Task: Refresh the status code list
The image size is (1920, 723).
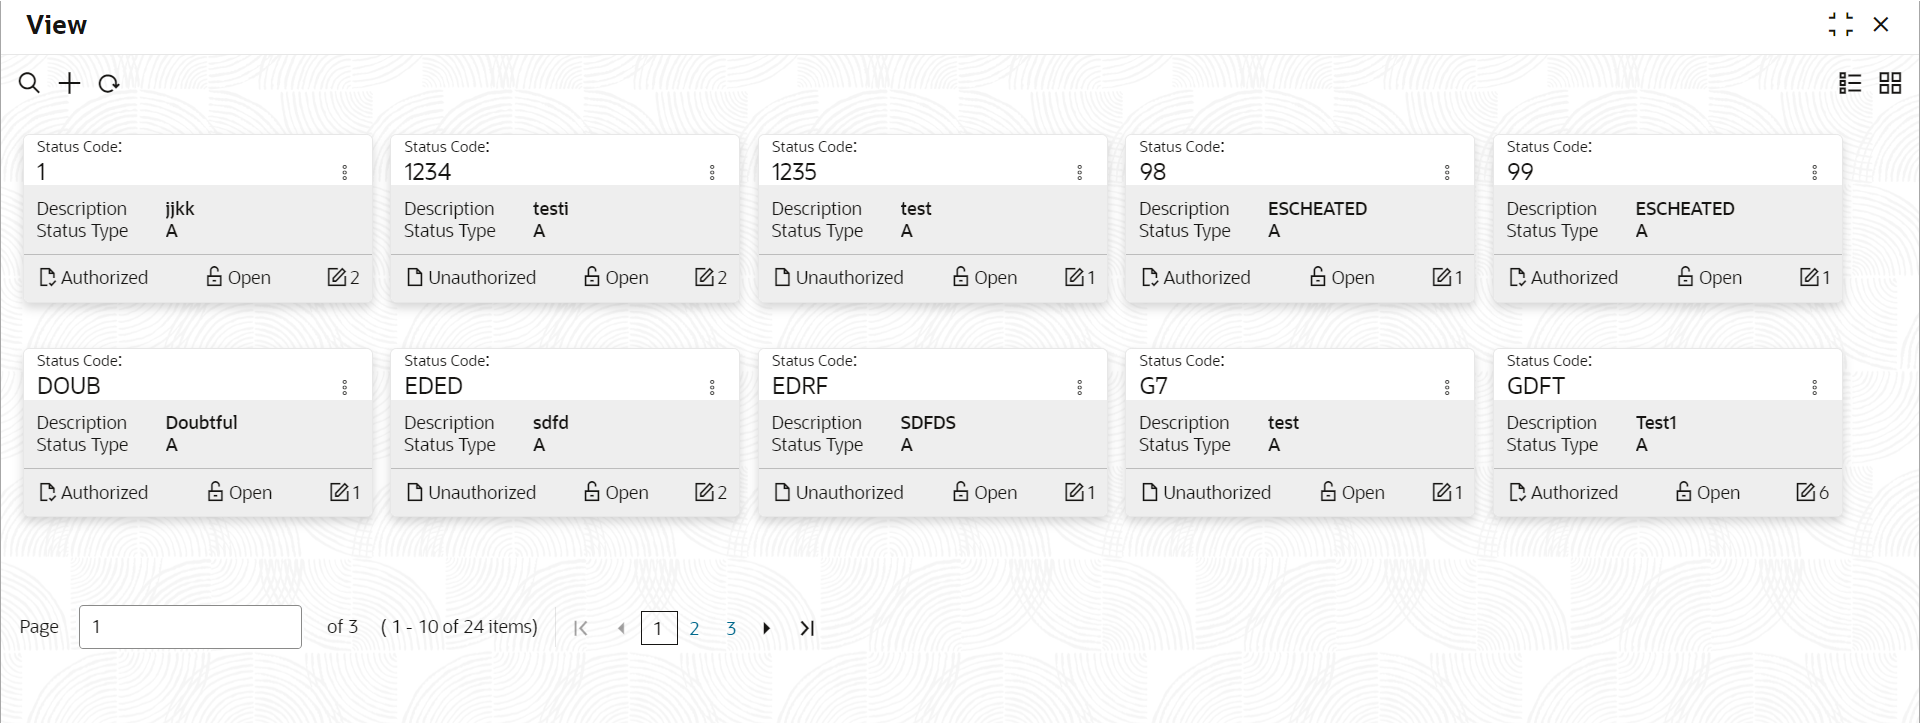Action: 109,83
